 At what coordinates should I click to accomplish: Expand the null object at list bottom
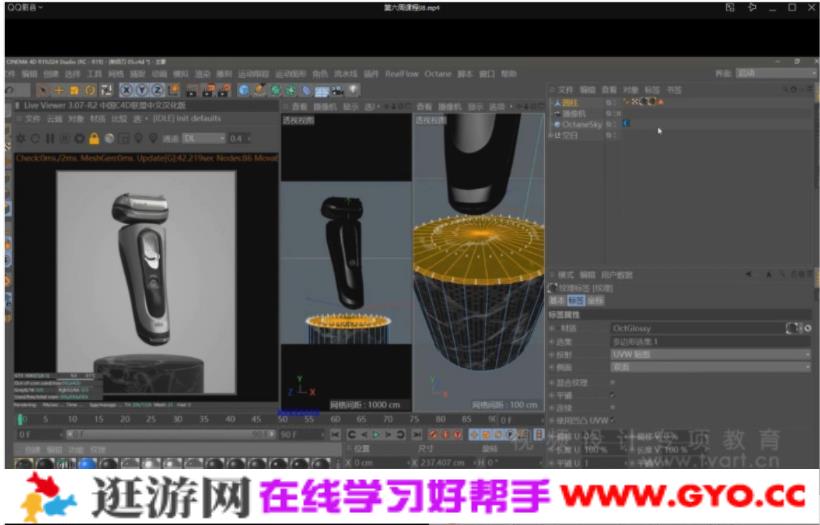tap(551, 135)
